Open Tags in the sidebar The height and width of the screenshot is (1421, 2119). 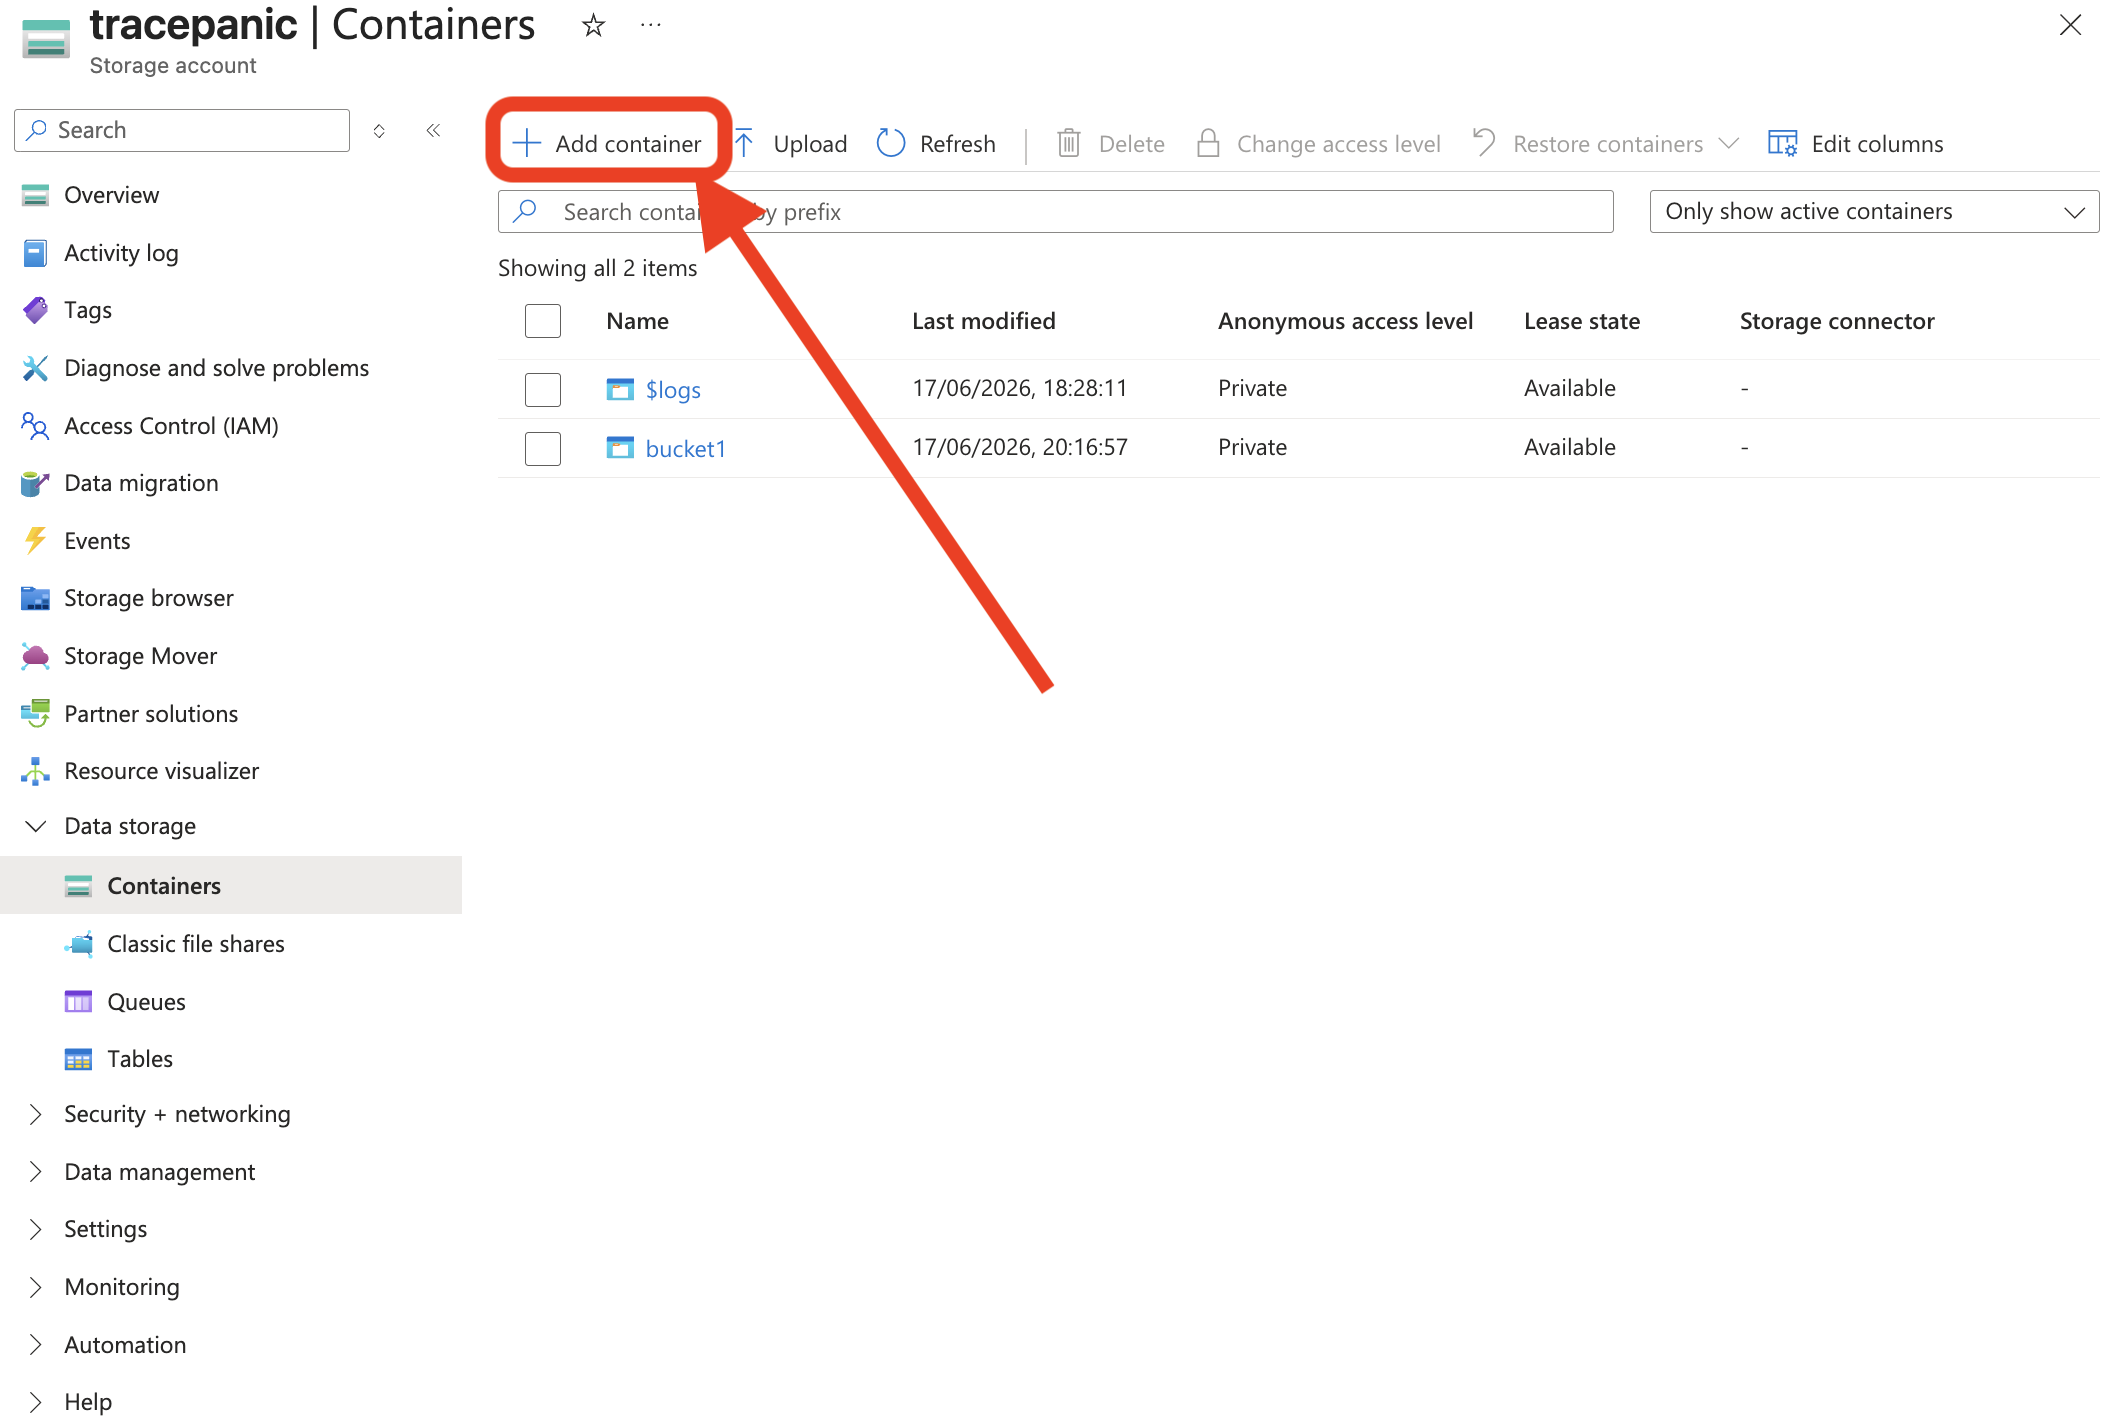(x=88, y=310)
